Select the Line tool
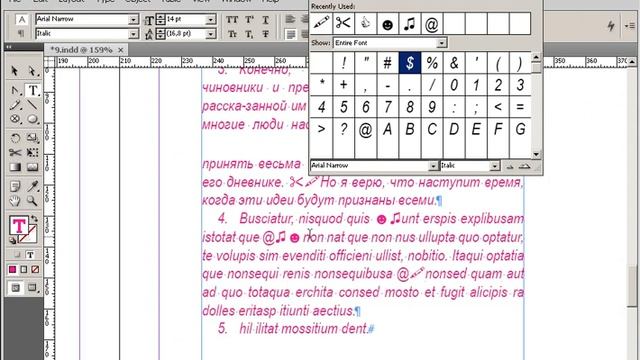Image resolution: width=640 pixels, height=360 pixels. (32, 105)
